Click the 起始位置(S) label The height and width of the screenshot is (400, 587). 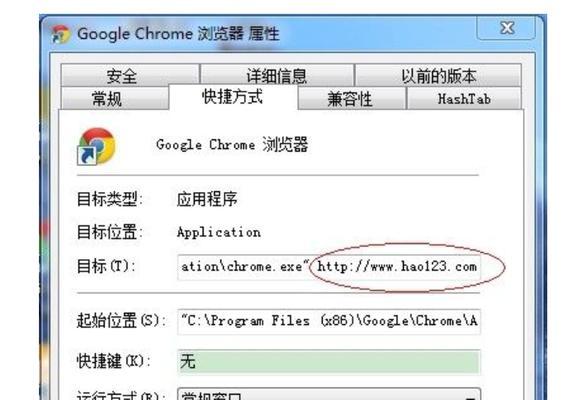click(x=119, y=321)
